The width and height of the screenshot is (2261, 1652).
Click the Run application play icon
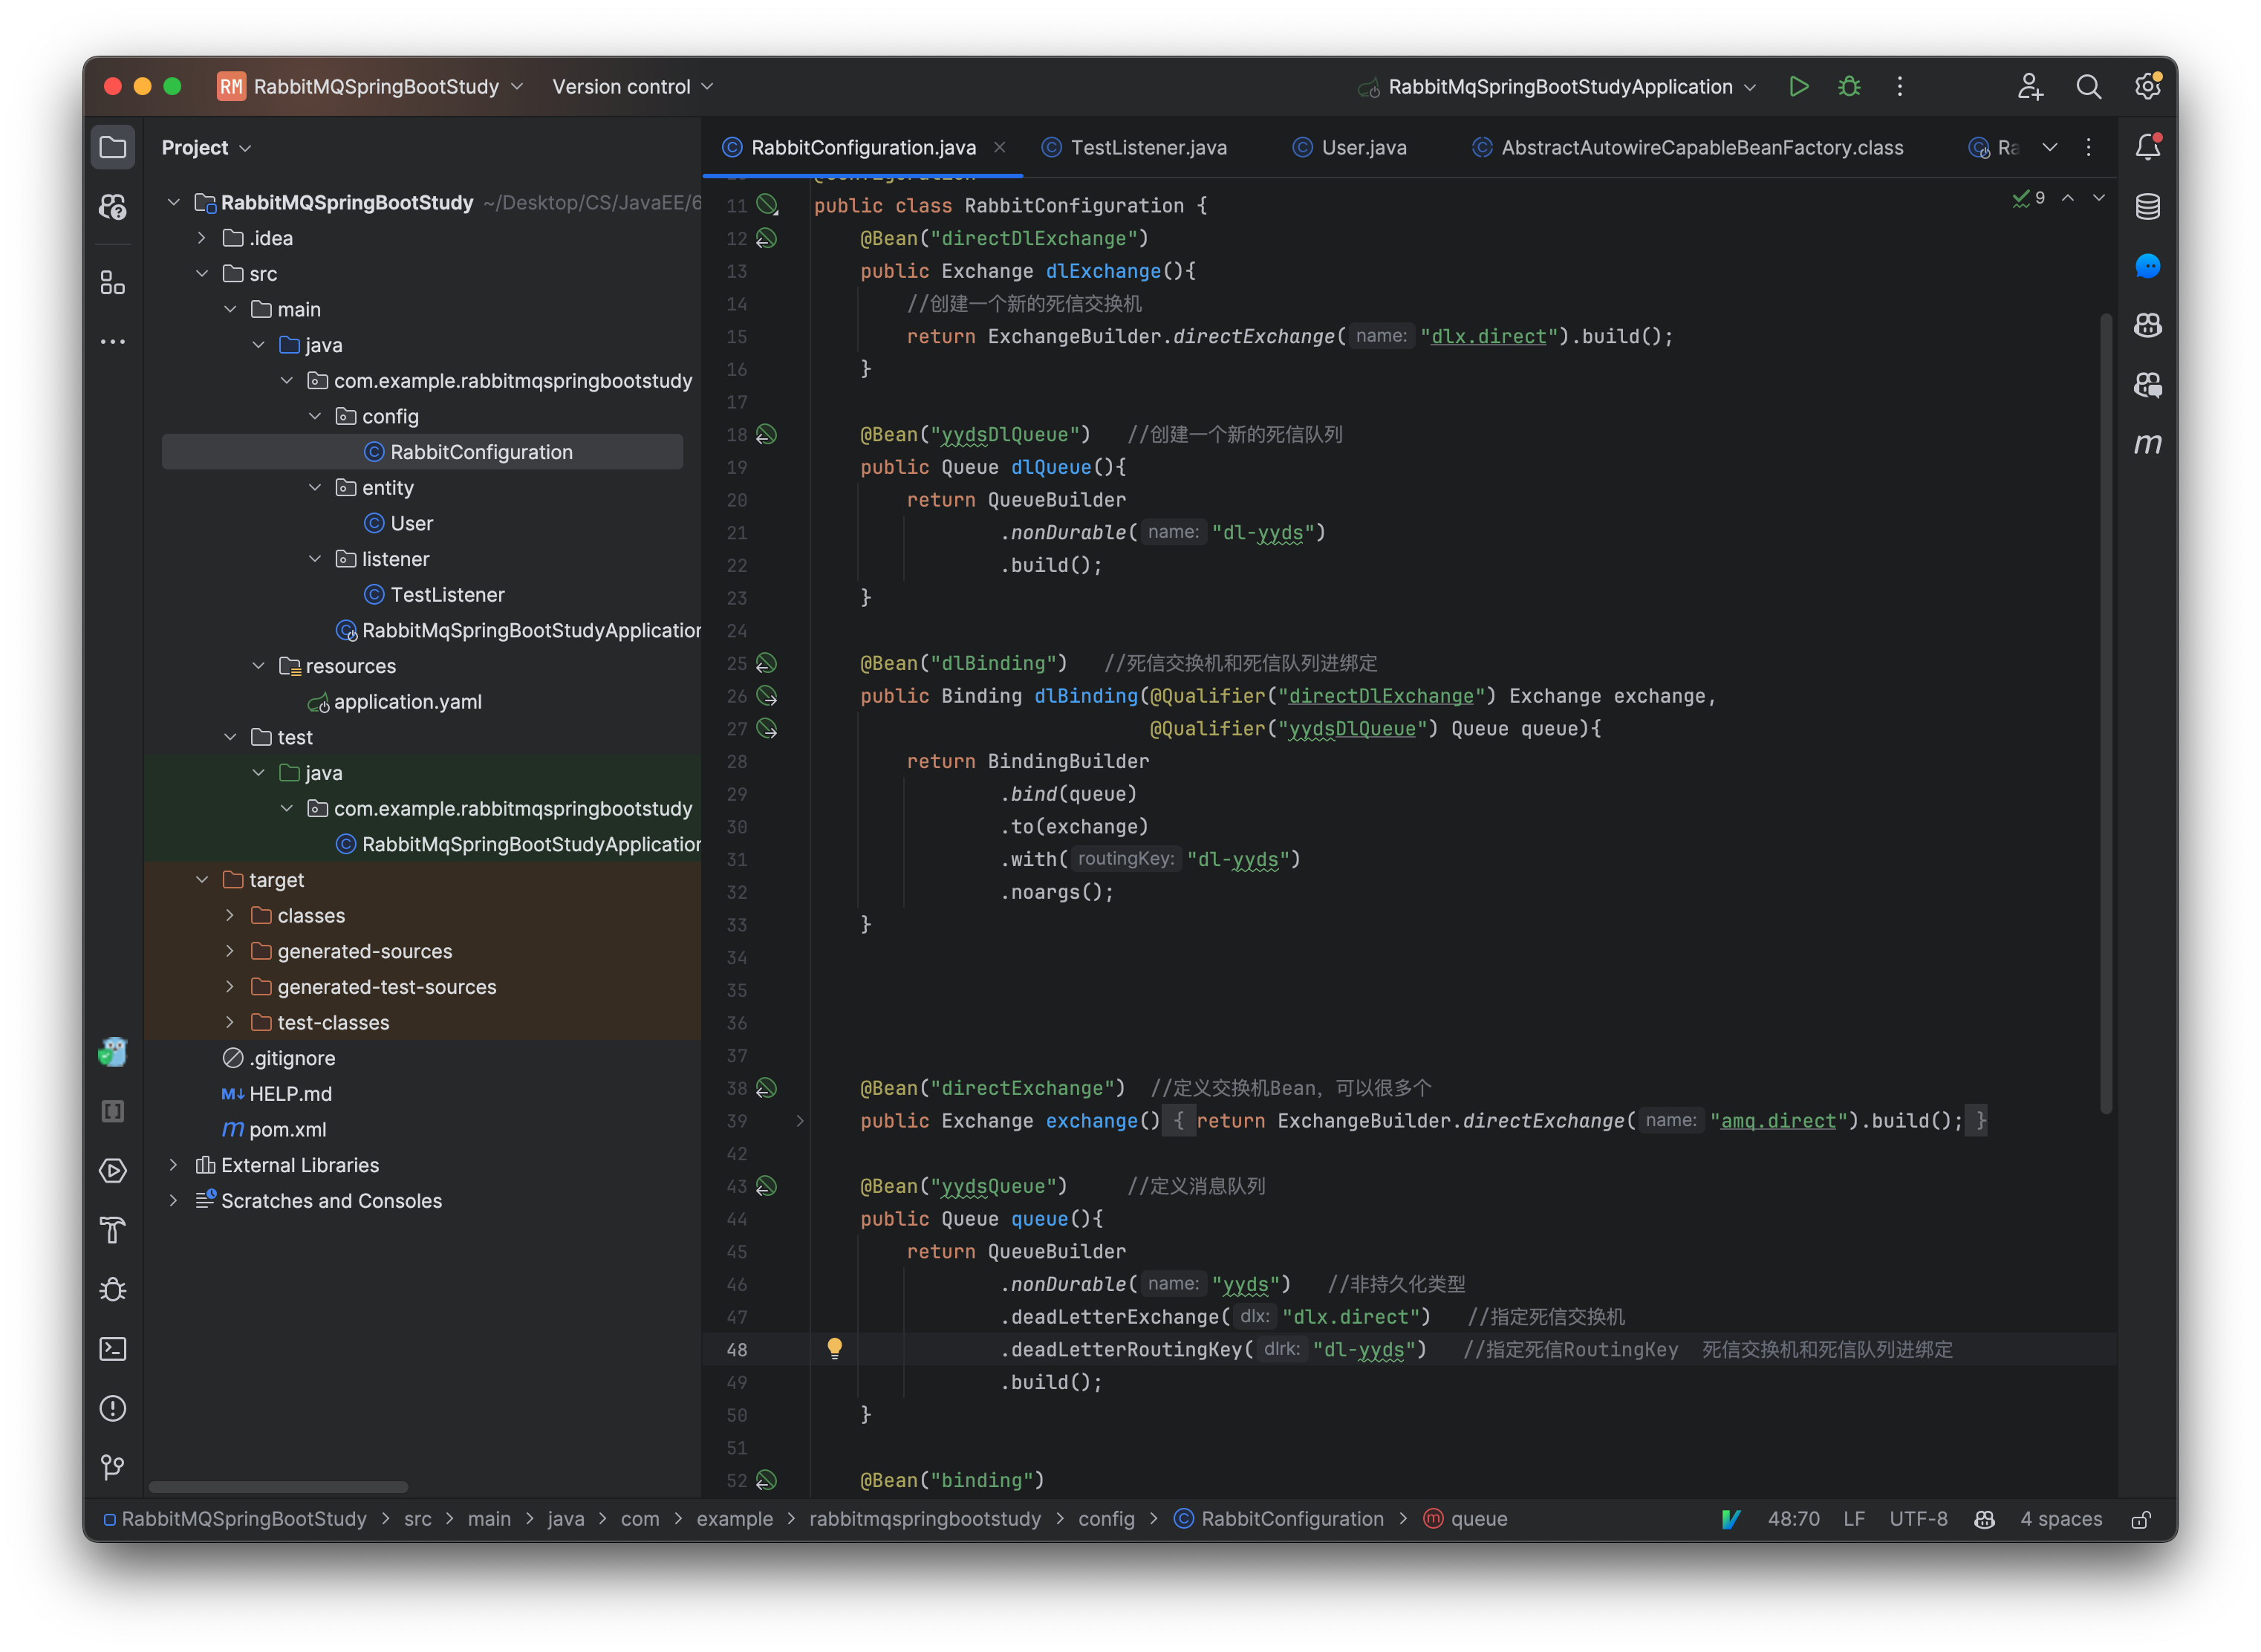[x=1798, y=87]
